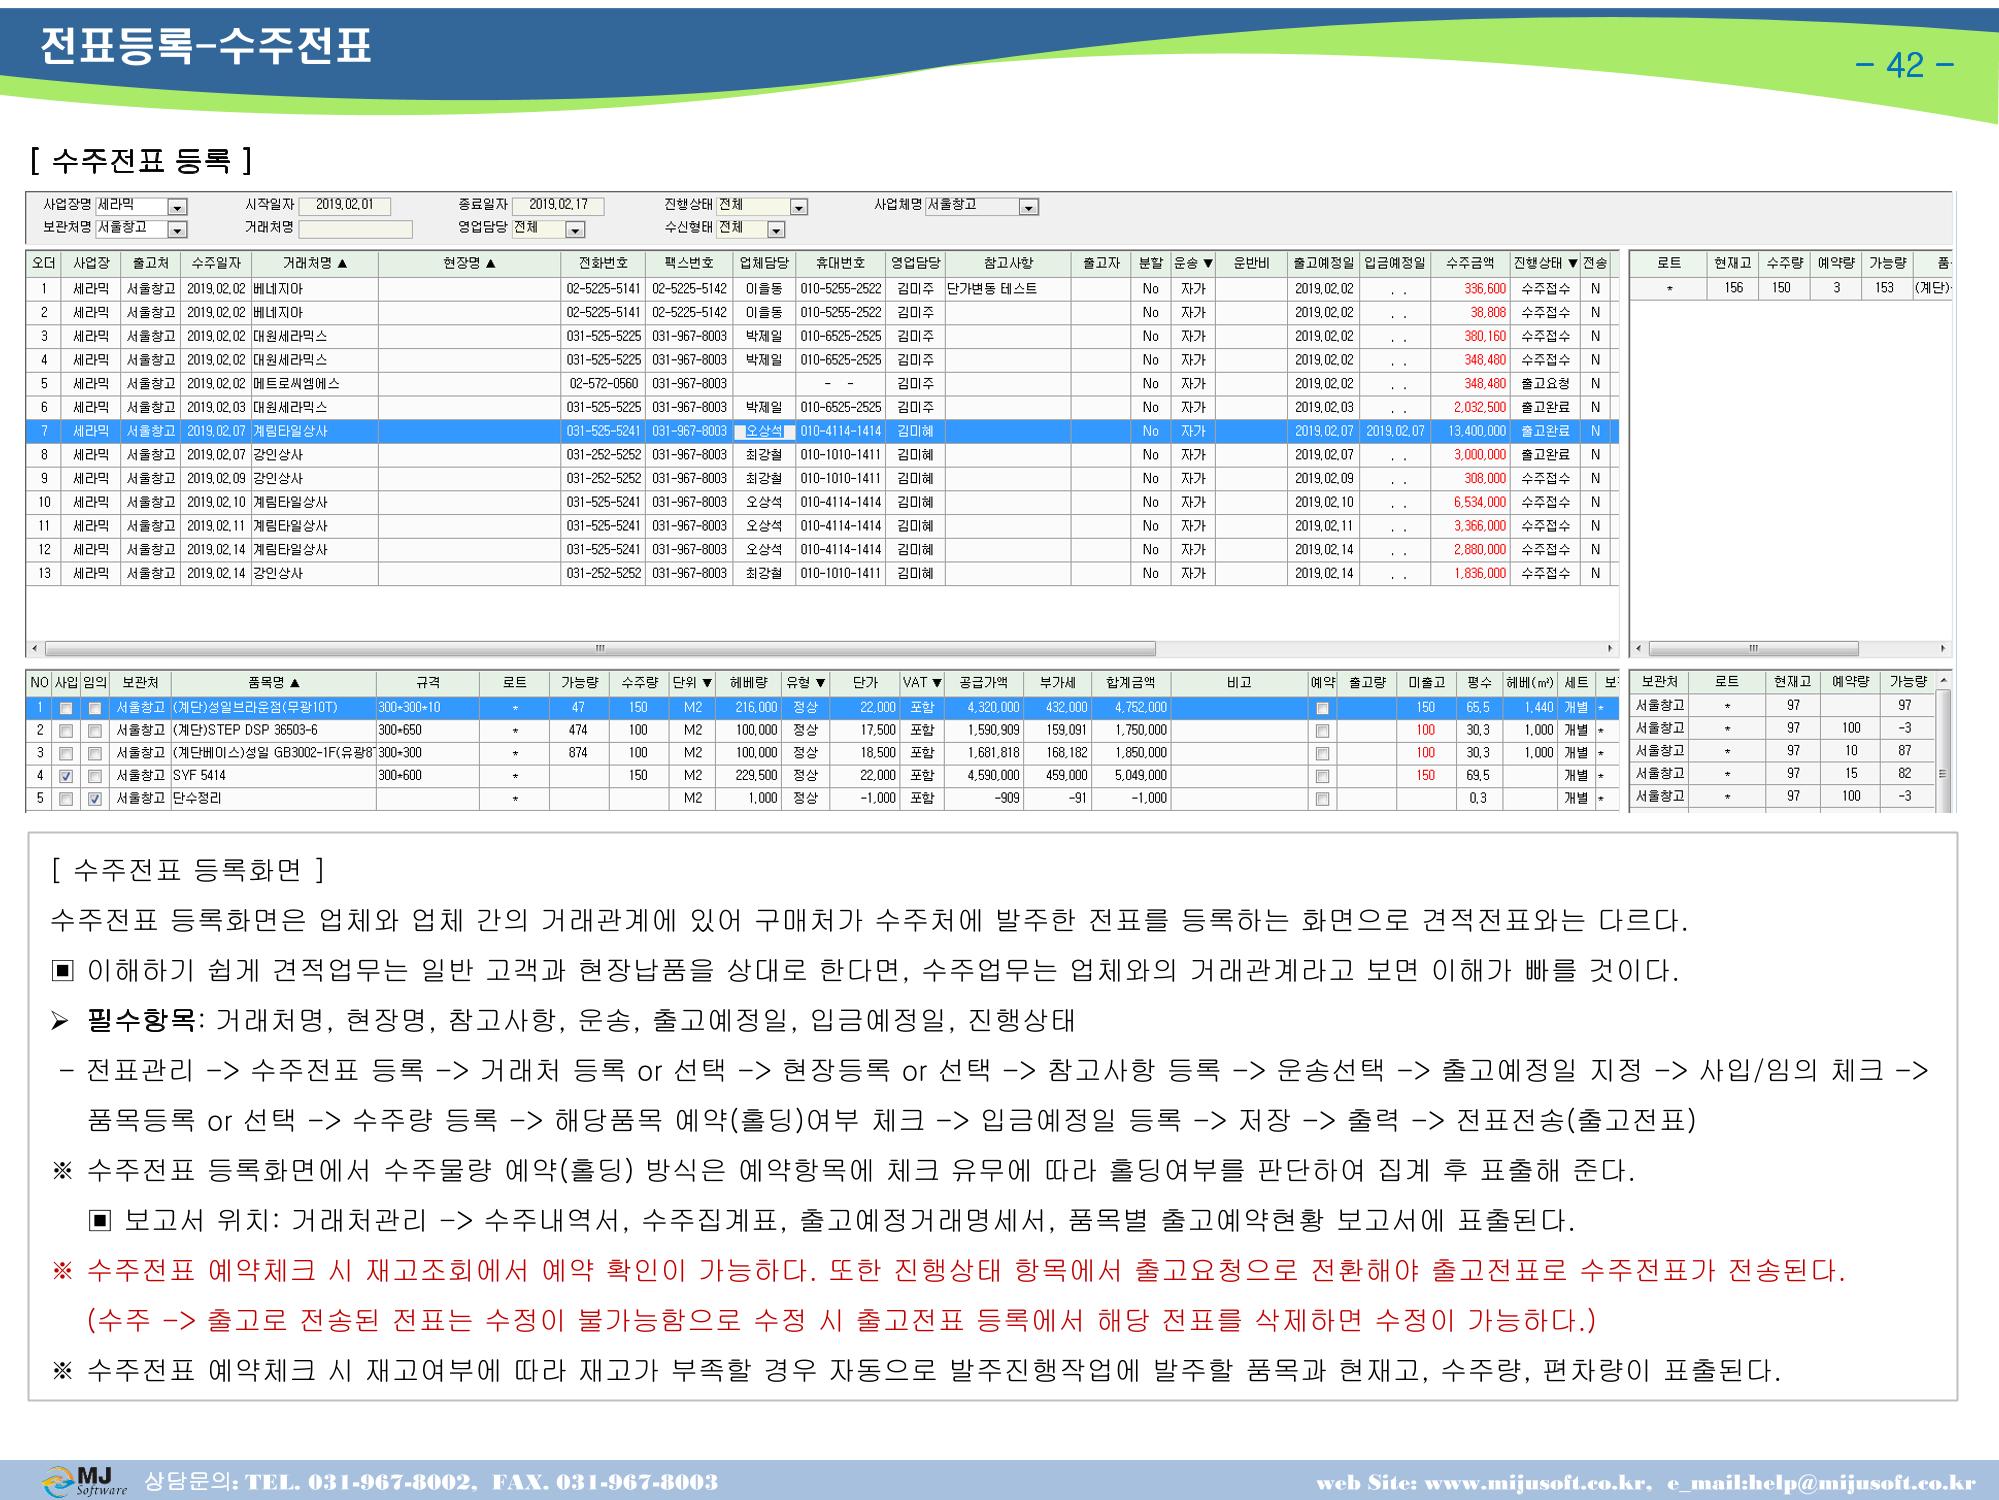Screen dimensions: 1999x1500
Task: Toggle 예약 checkbox for 단수정리 row
Action: click(1322, 800)
